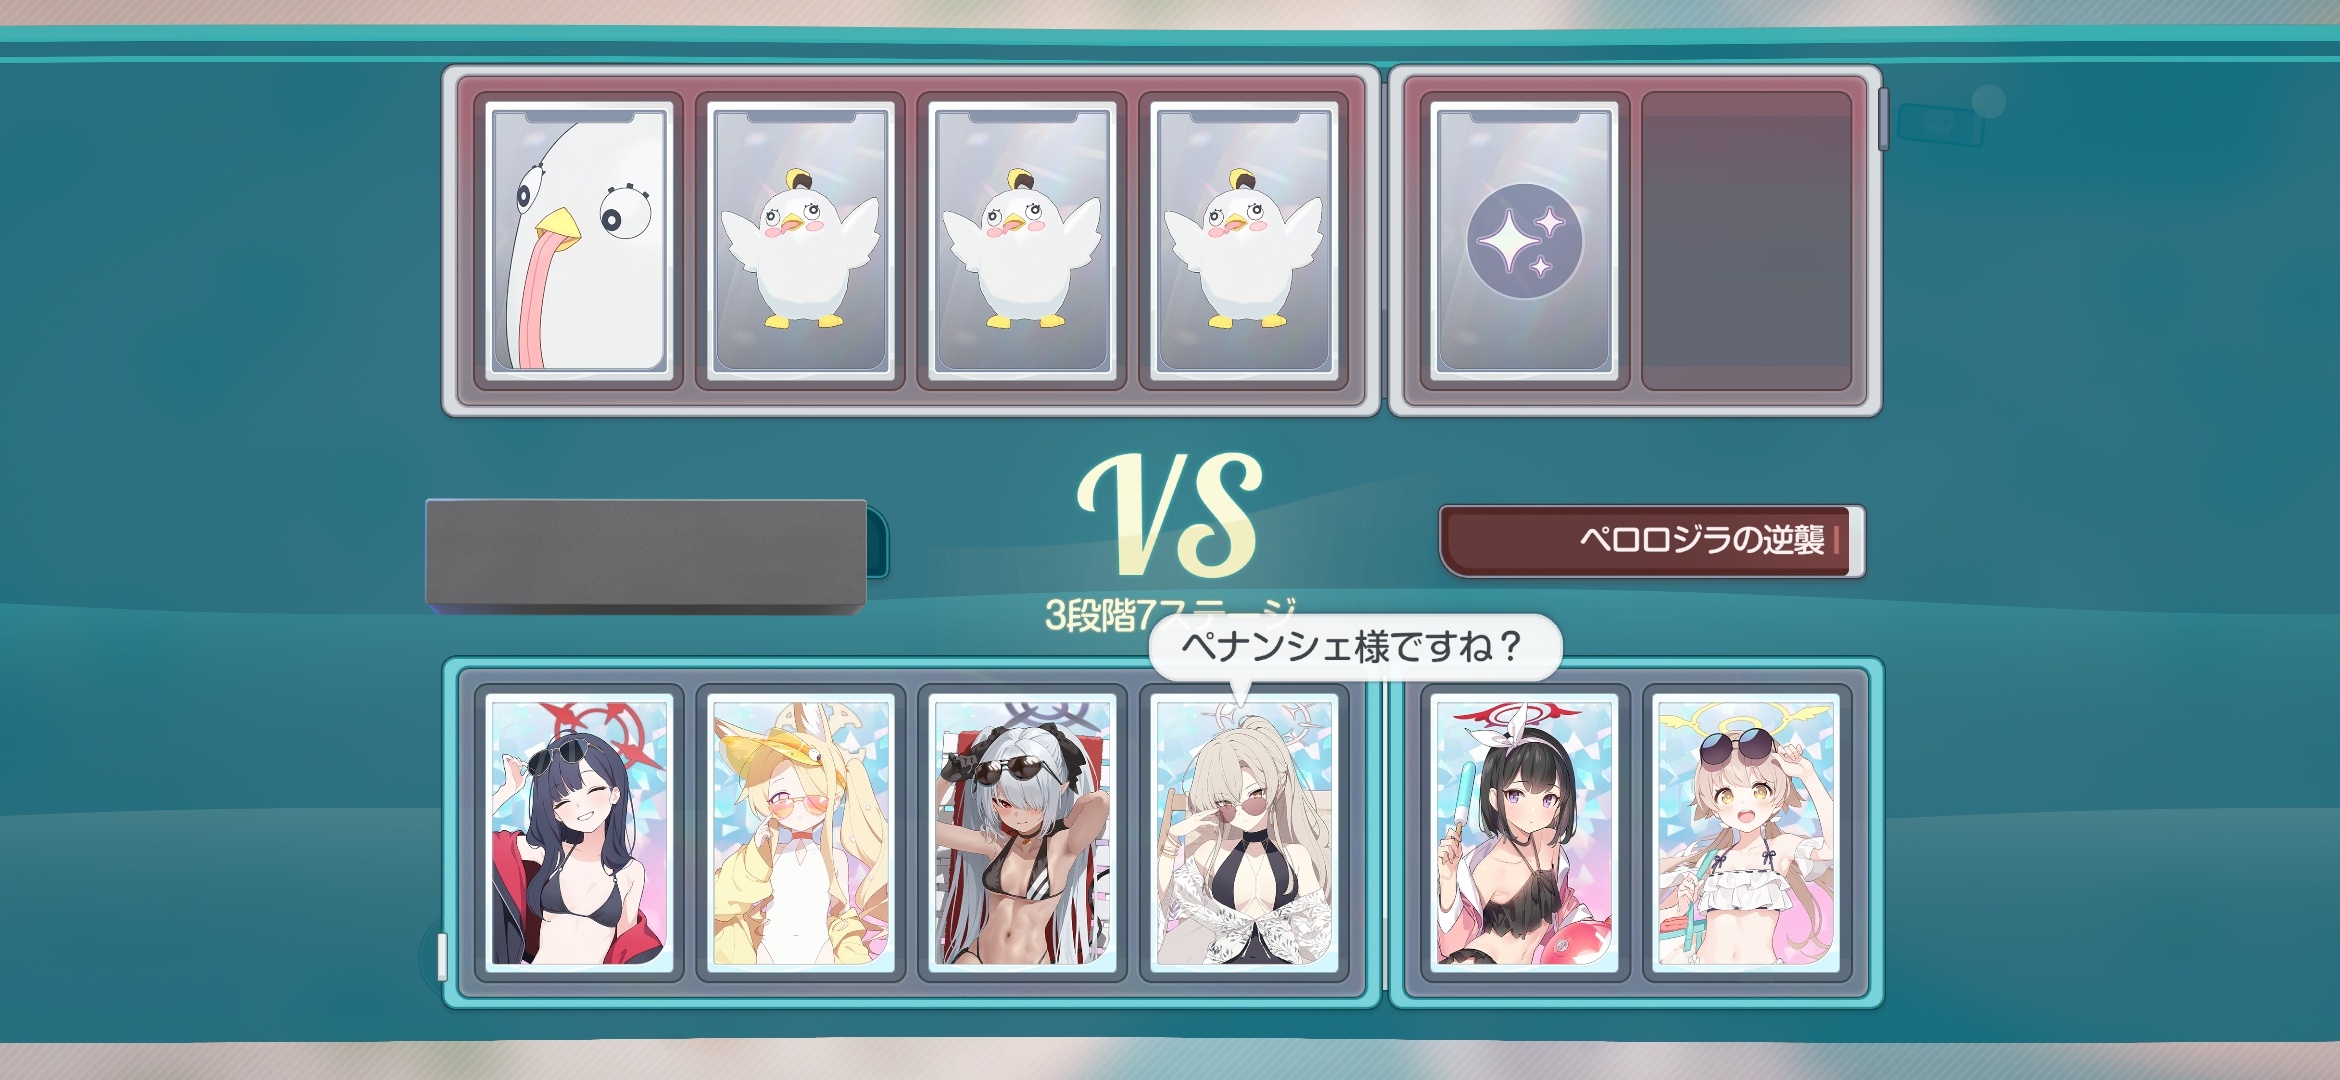The image size is (2340, 1080).
Task: Select the silver-haired sunglasses girl card
Action: pos(1022,832)
